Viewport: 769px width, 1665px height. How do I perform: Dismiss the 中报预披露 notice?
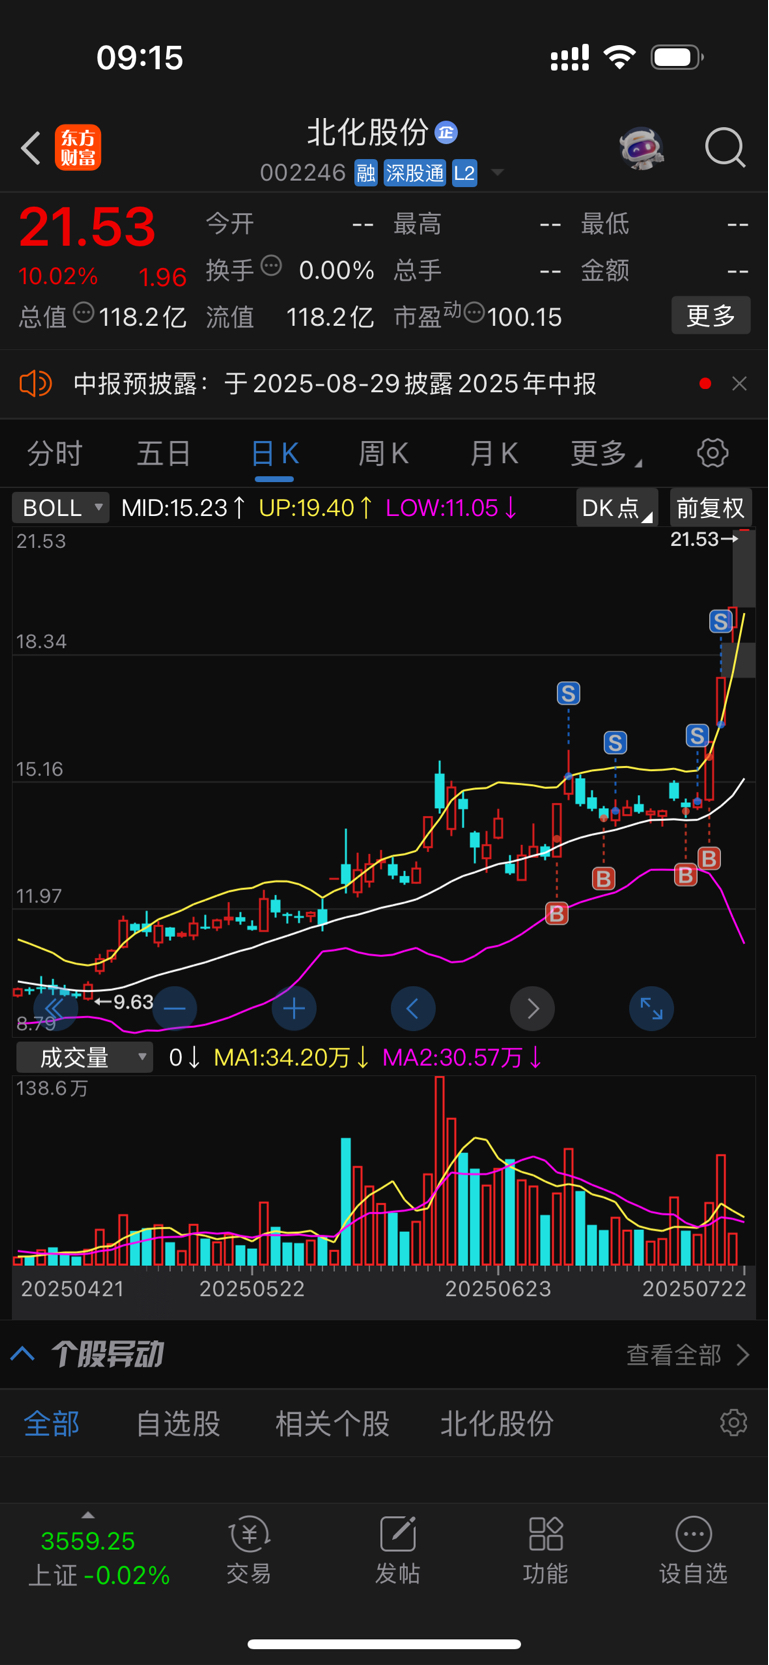pyautogui.click(x=739, y=384)
